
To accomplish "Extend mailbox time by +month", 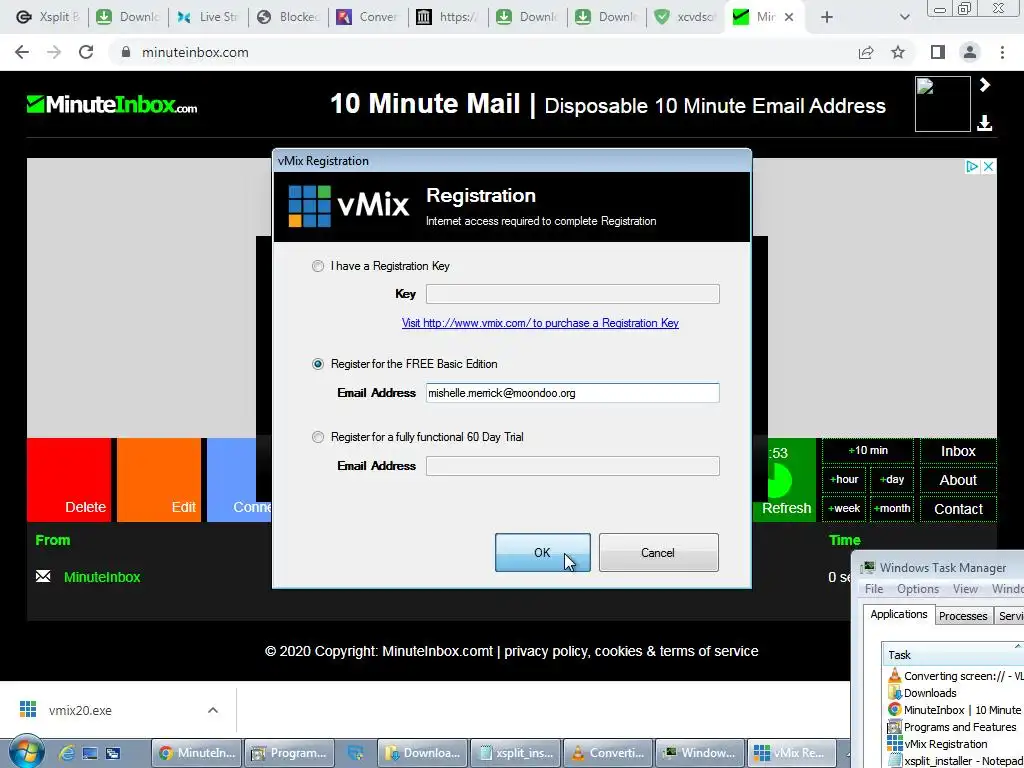I will (891, 508).
